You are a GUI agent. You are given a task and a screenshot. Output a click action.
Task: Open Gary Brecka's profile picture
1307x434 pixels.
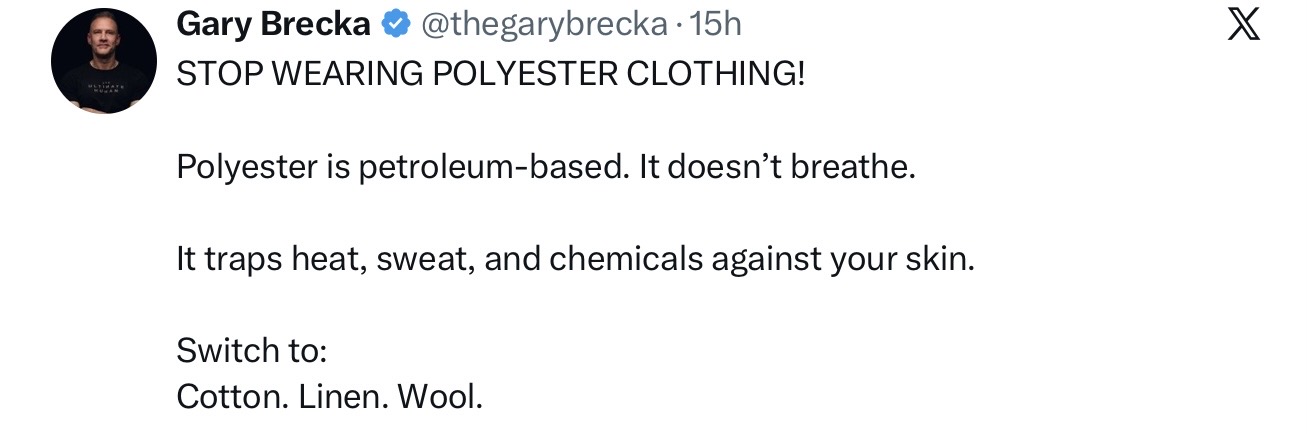104,61
